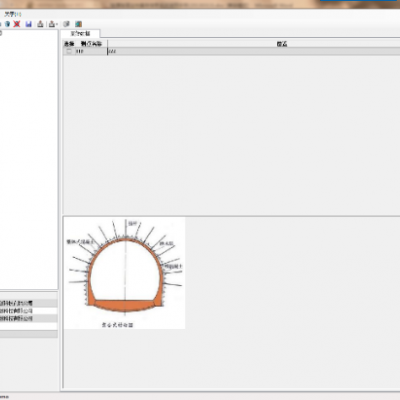
Task: Click the red X delete icon
Action: [x=17, y=24]
